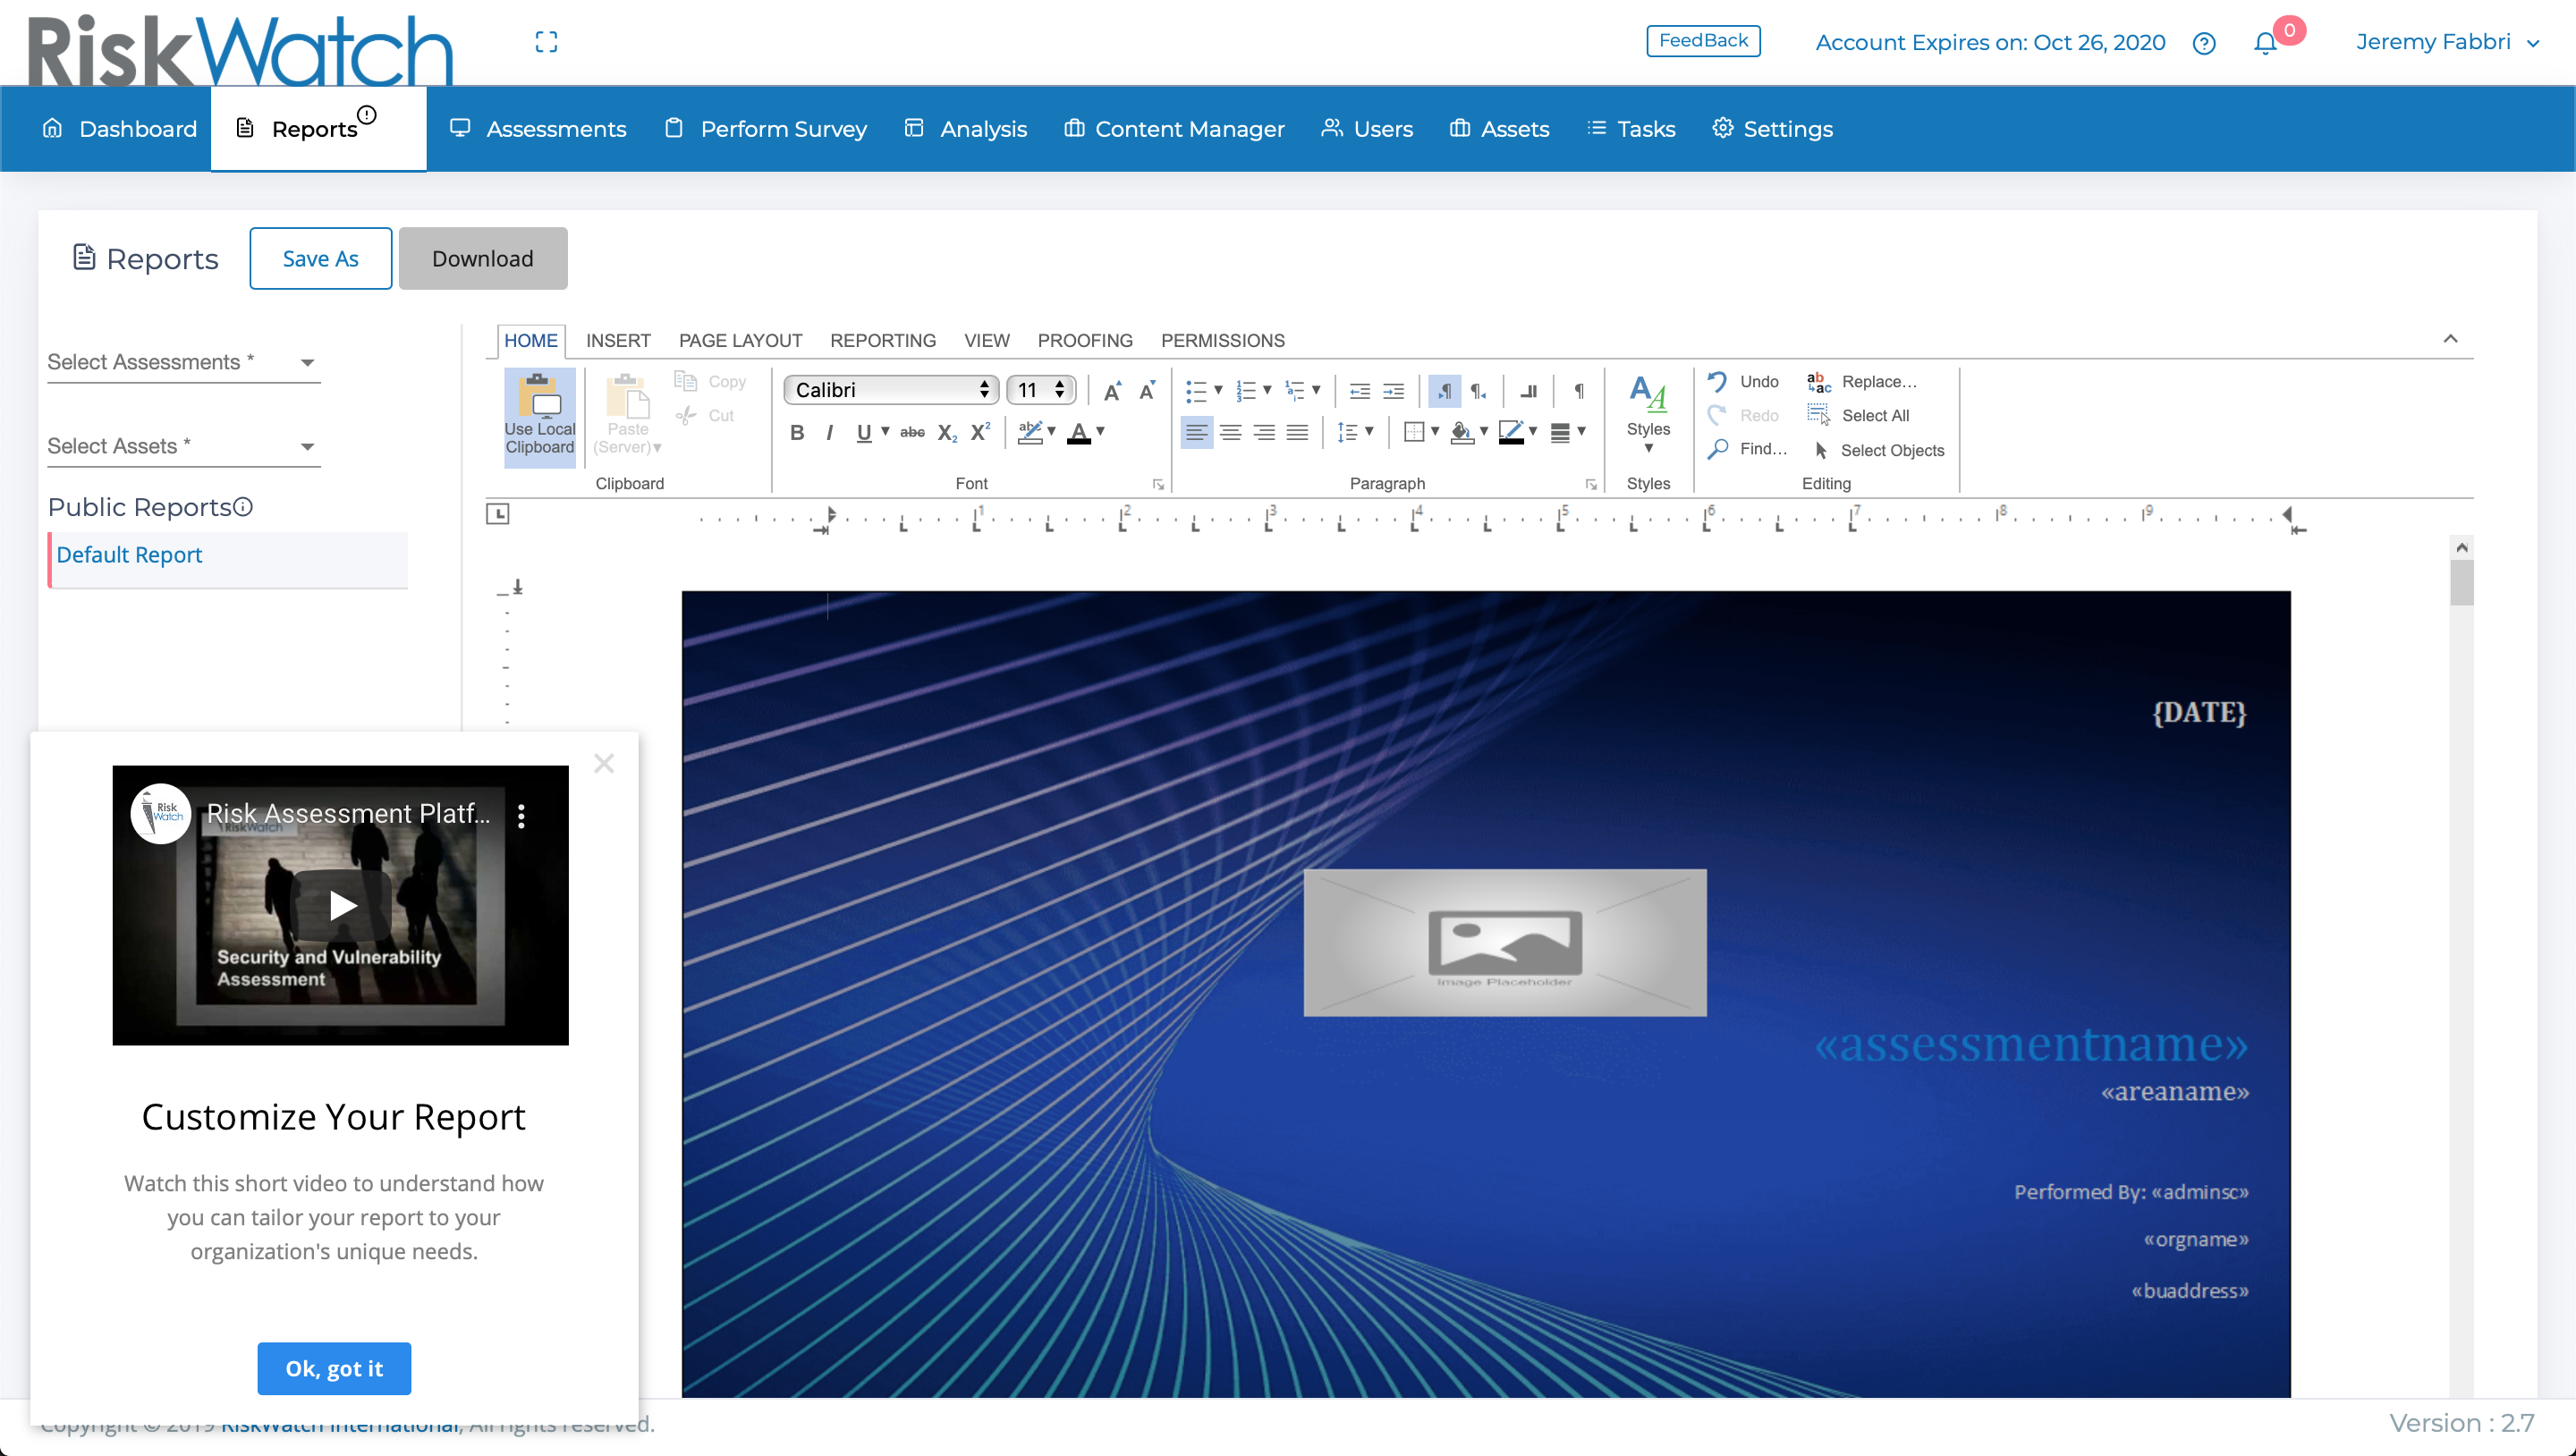Click the Undo arrow icon

[x=1717, y=381]
